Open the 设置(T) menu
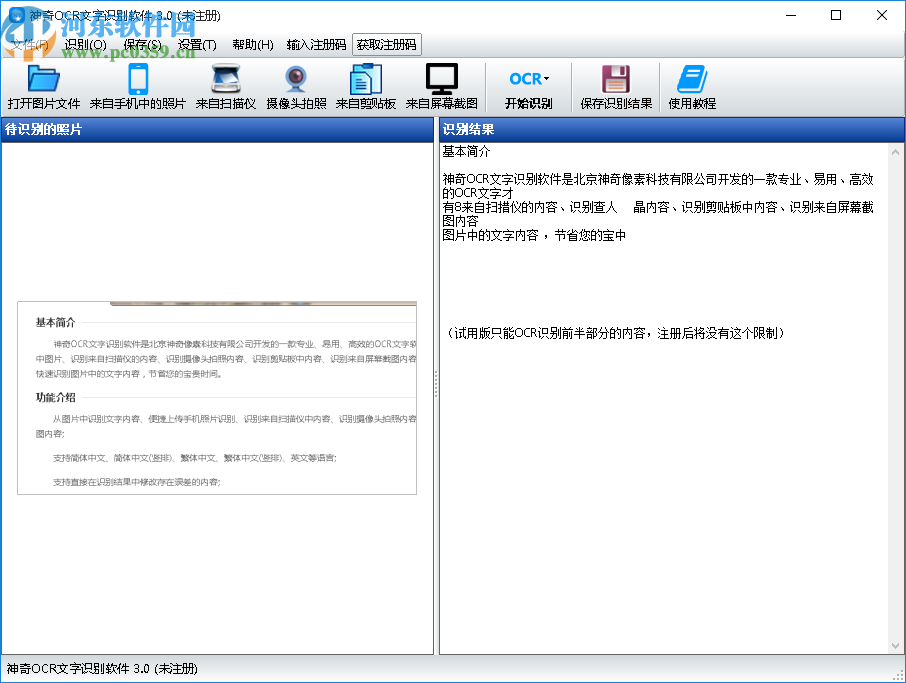Viewport: 906px width, 683px height. coord(197,45)
